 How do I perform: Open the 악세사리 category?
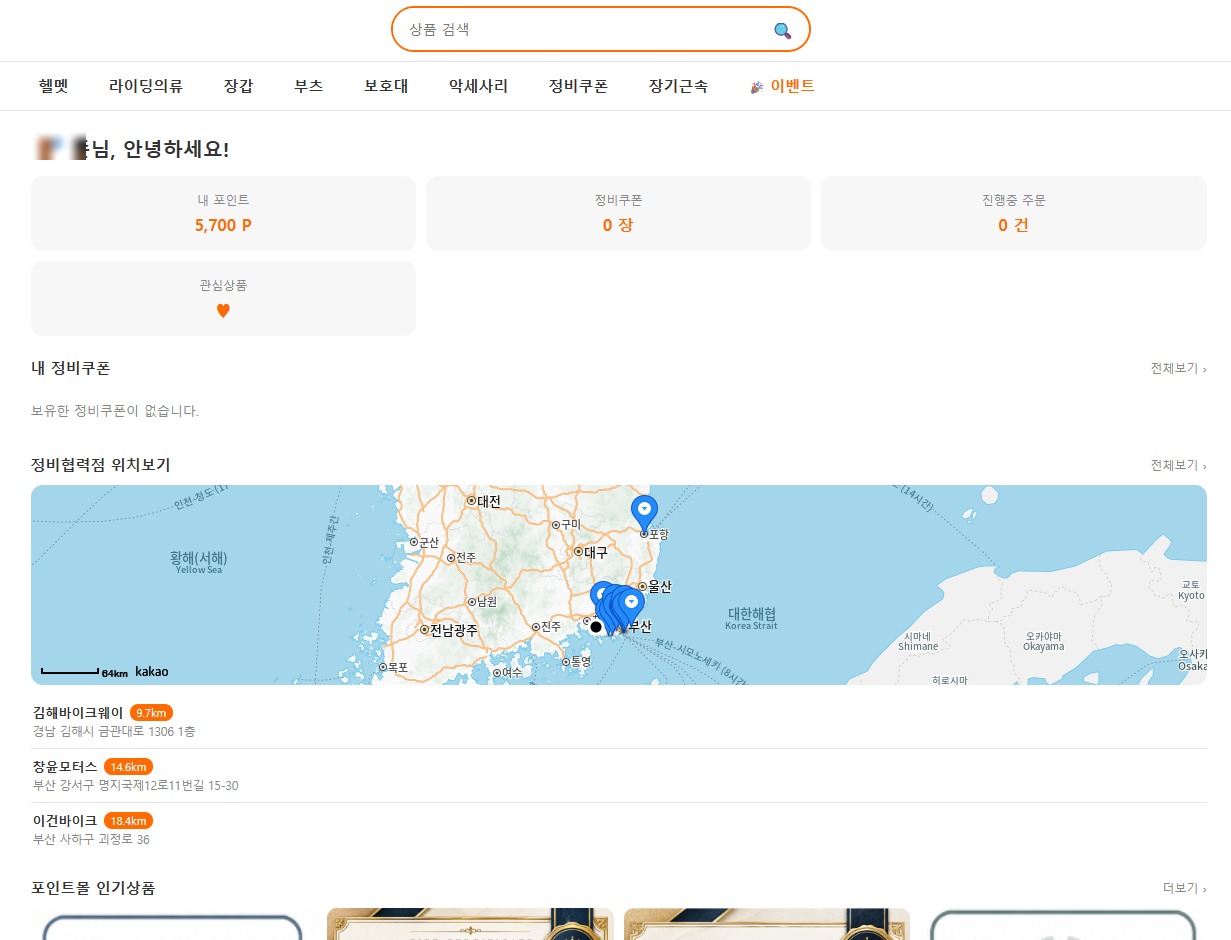tap(478, 86)
